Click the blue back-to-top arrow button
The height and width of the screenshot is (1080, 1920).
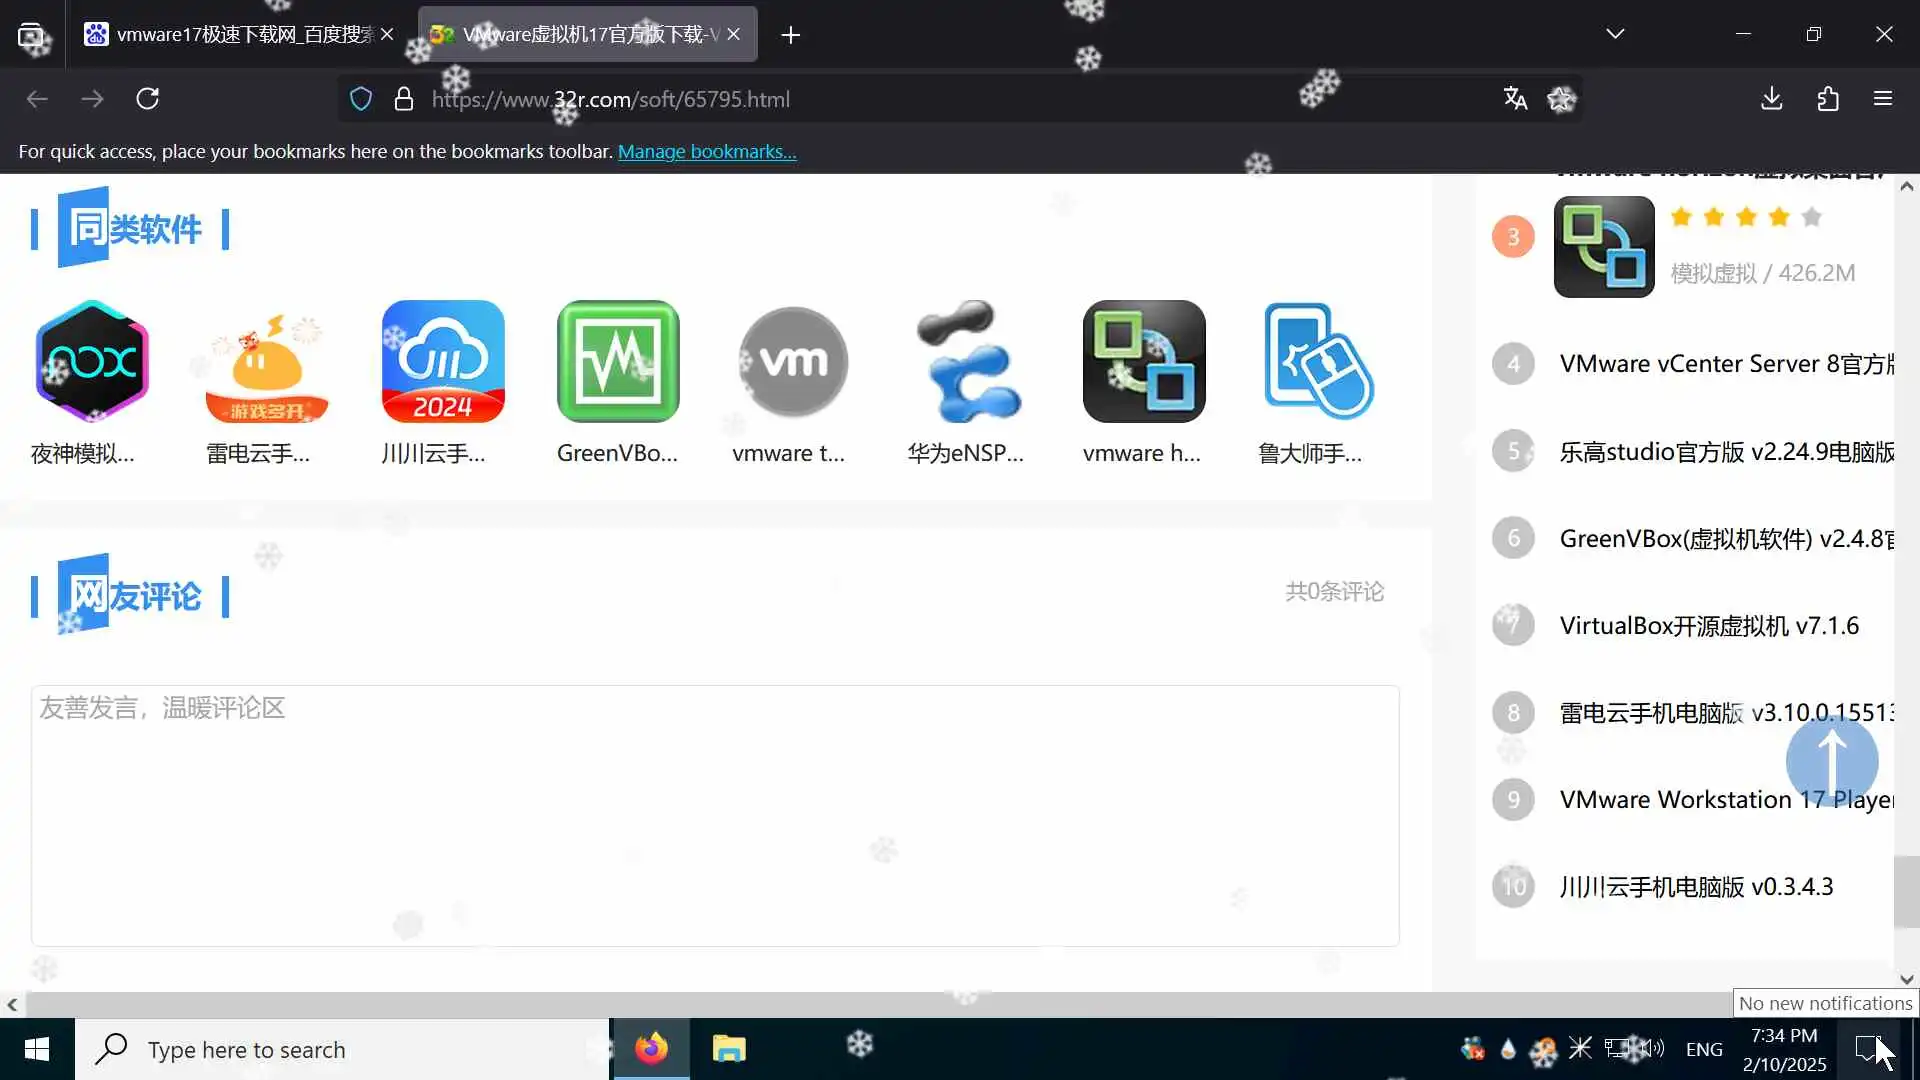point(1831,761)
